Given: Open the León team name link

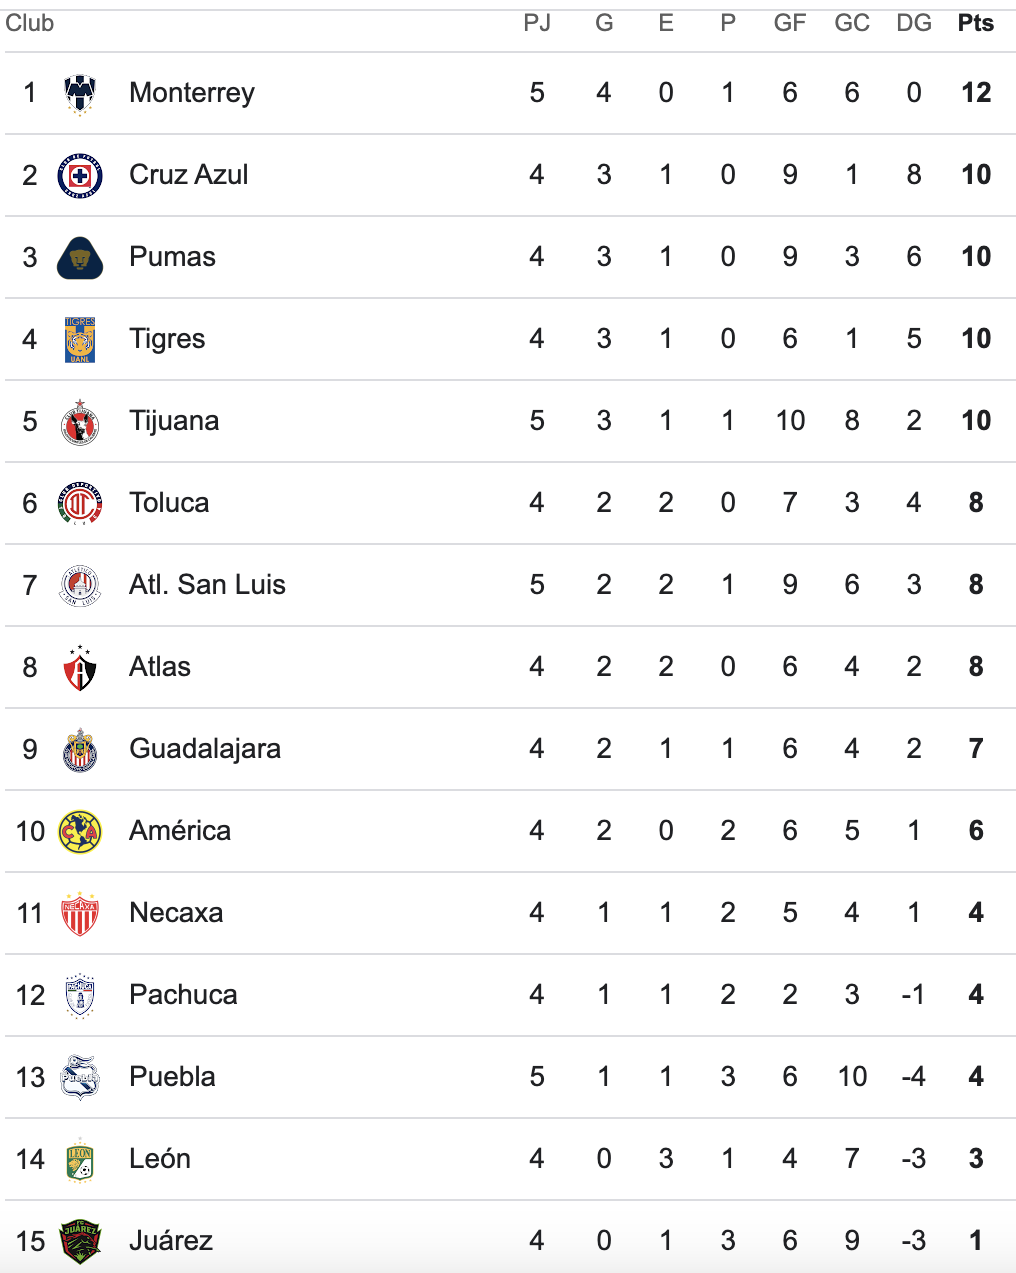Looking at the screenshot, I should (160, 1159).
